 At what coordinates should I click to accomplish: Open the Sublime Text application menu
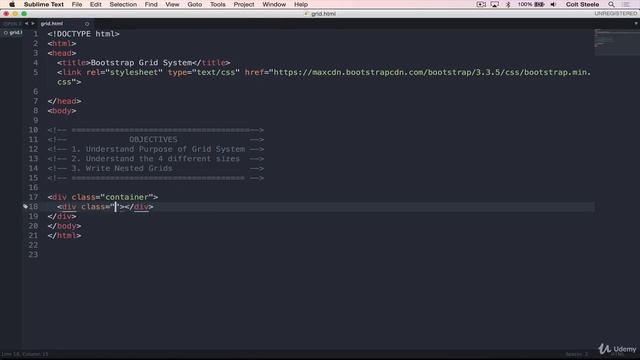click(44, 4)
